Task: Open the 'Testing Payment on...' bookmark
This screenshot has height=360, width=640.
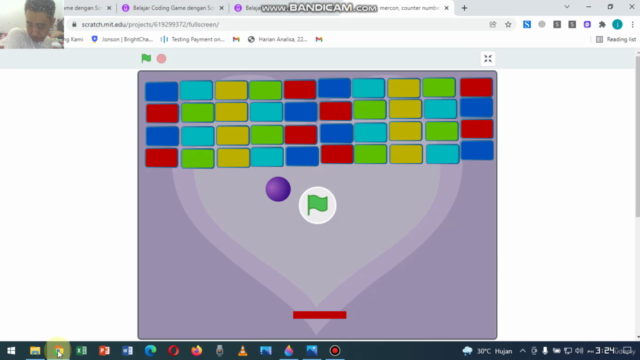Action: click(193, 39)
